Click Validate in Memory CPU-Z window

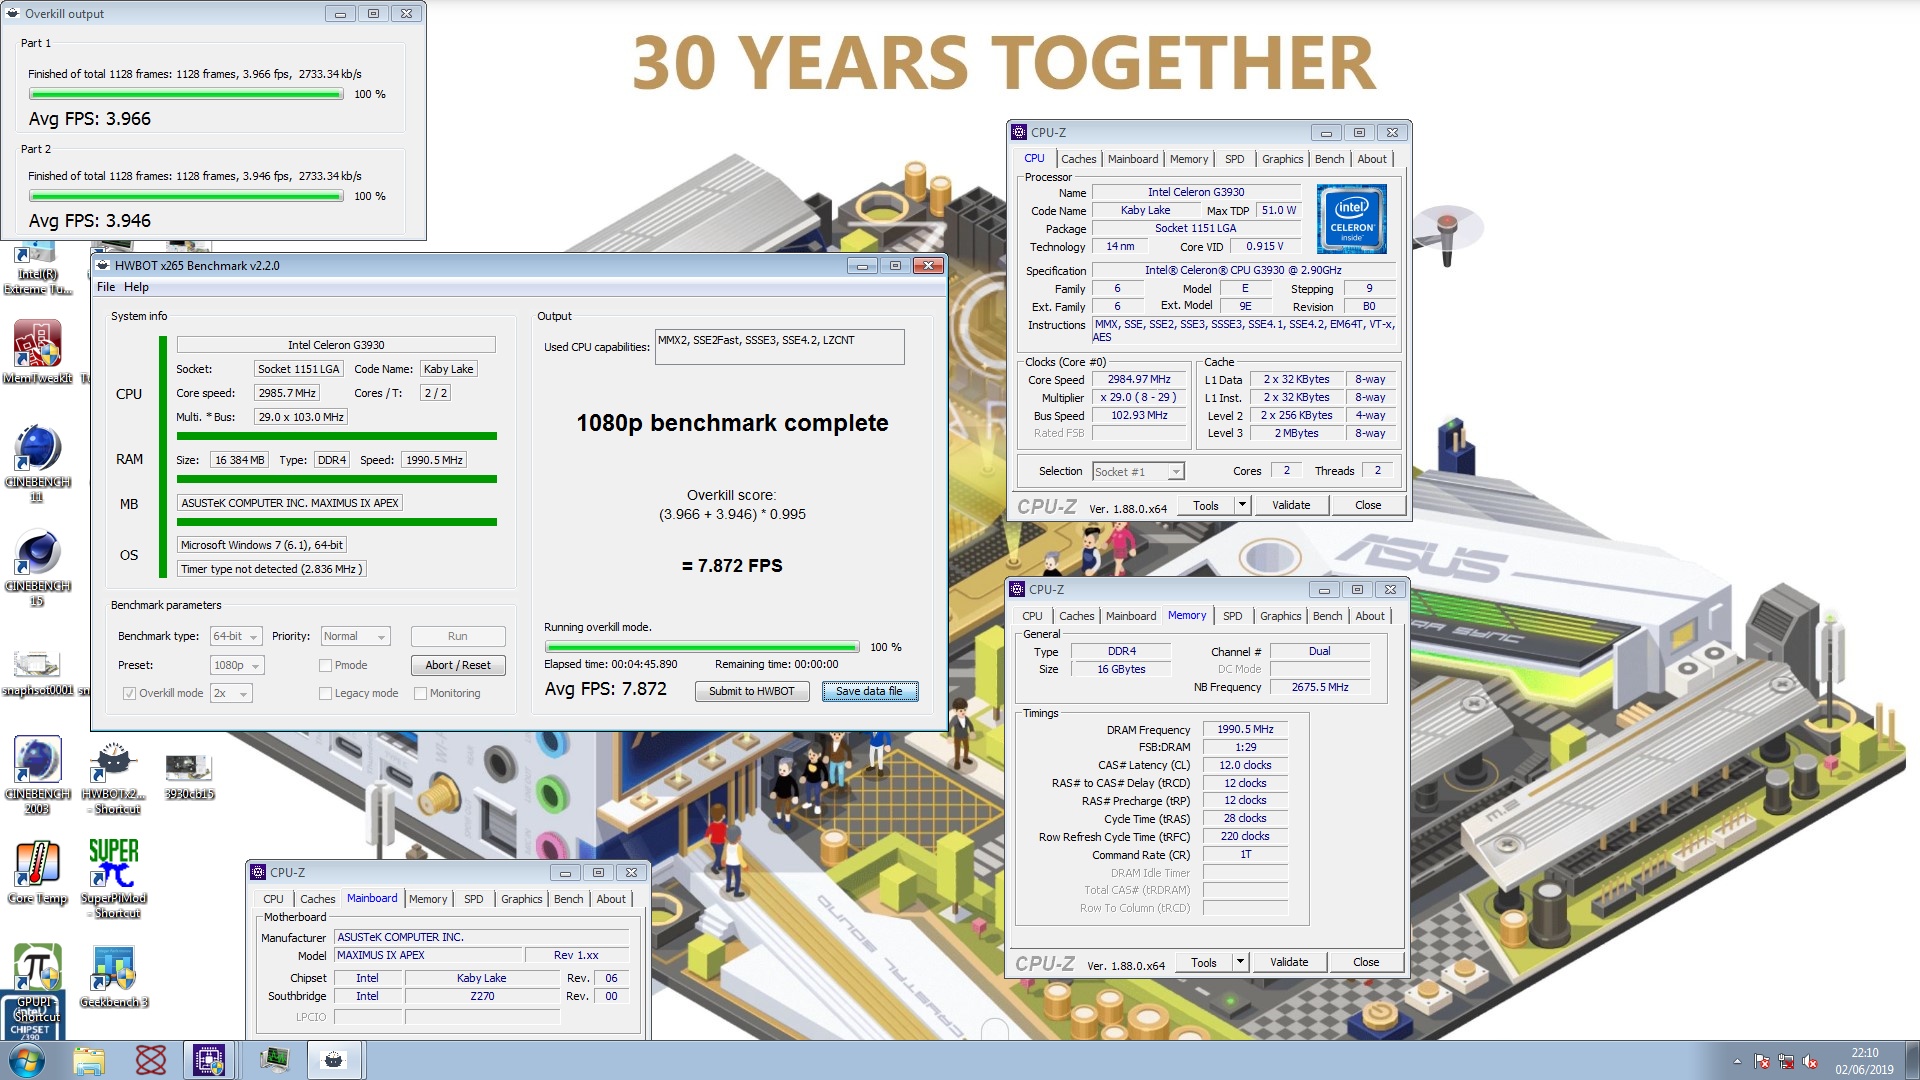click(1289, 963)
